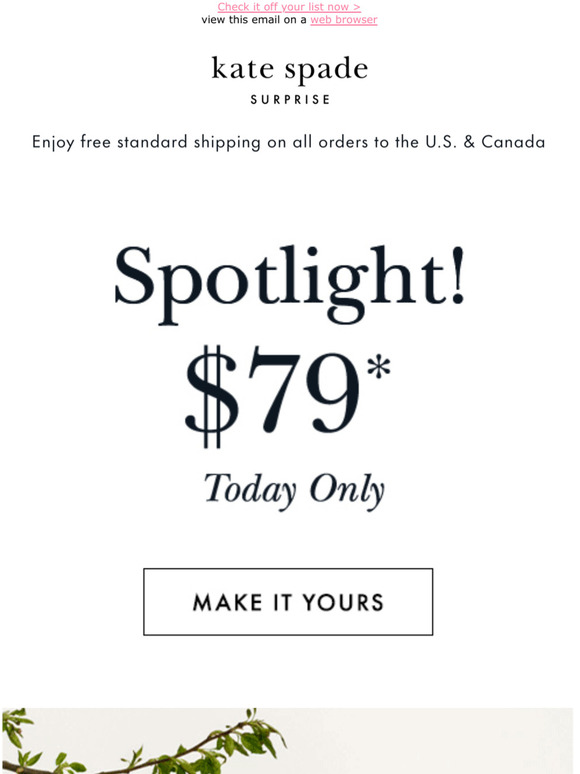The image size is (580, 774).
Task: Click the word 'Enjoy' in shipping banner
Action: pyautogui.click(x=53, y=142)
